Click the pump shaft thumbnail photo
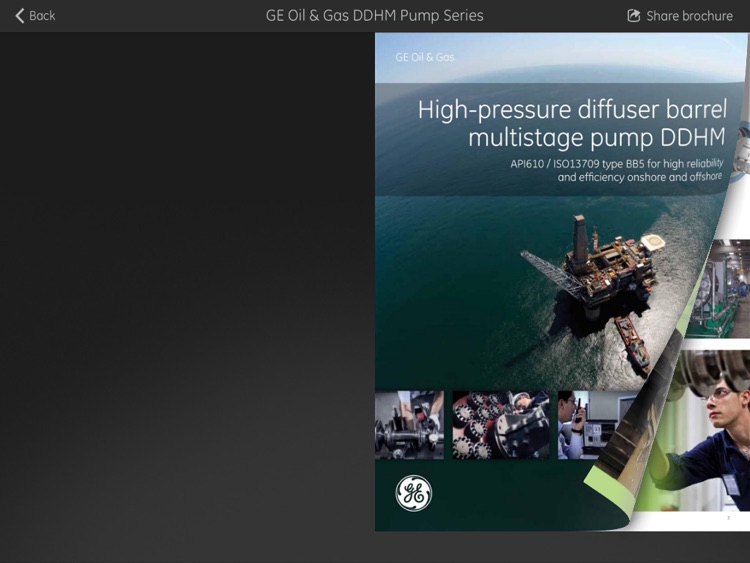The image size is (750, 563). tap(409, 425)
